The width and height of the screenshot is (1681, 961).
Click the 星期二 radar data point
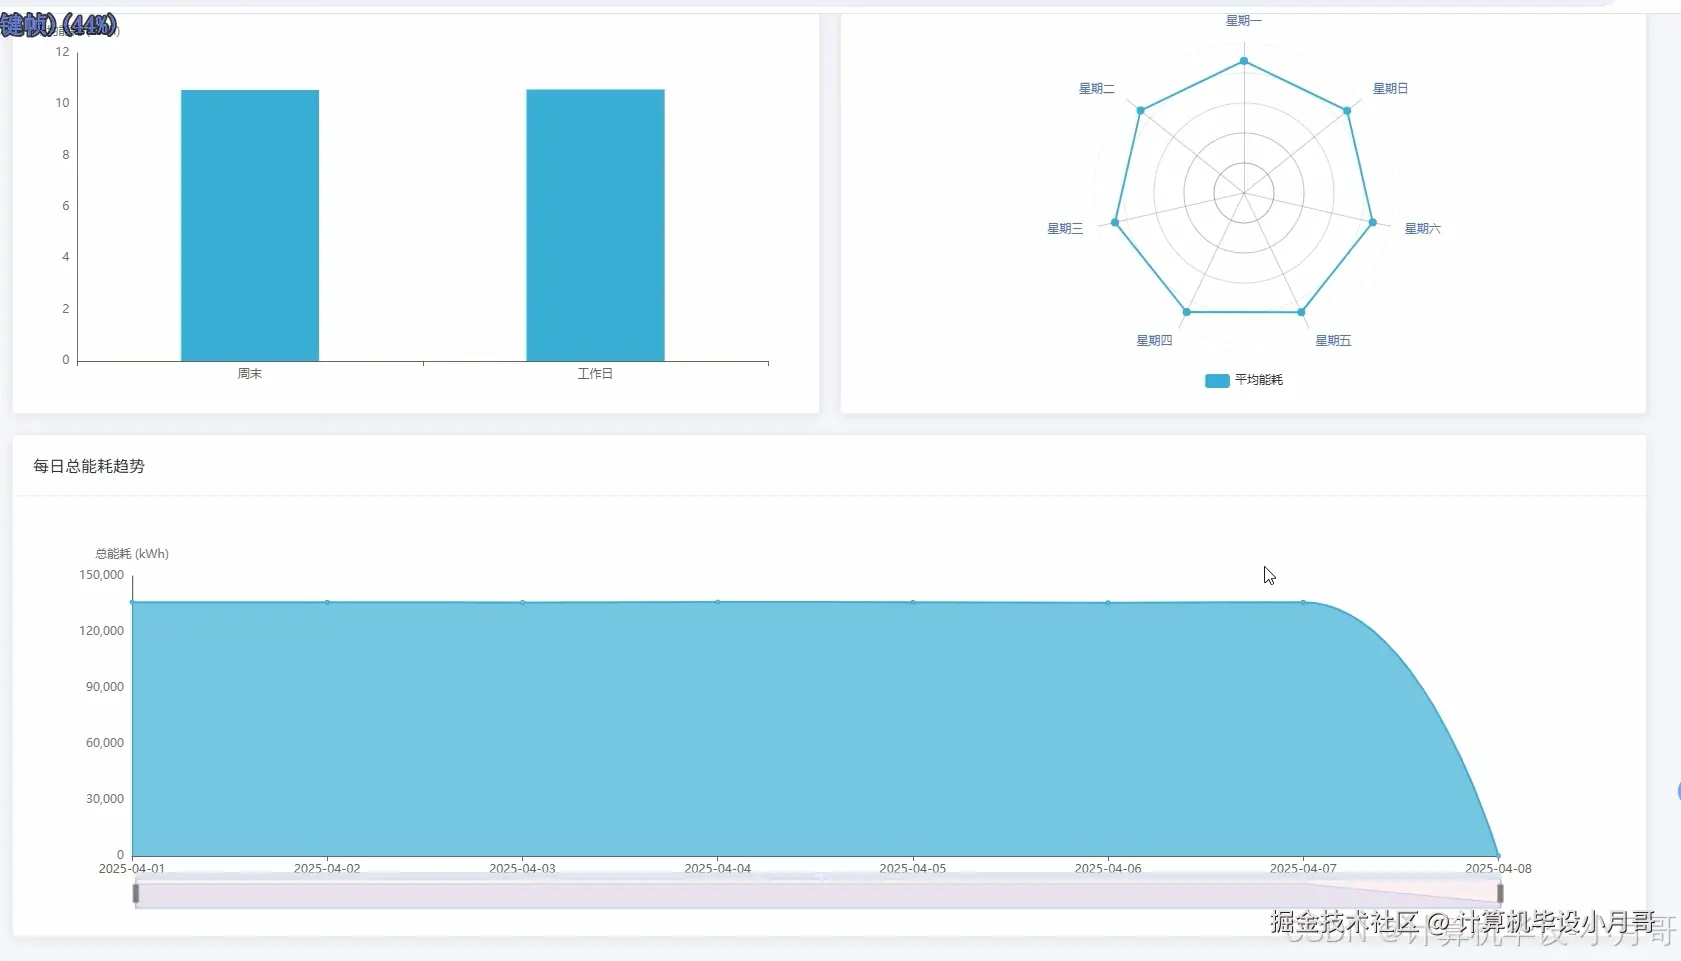pos(1140,110)
